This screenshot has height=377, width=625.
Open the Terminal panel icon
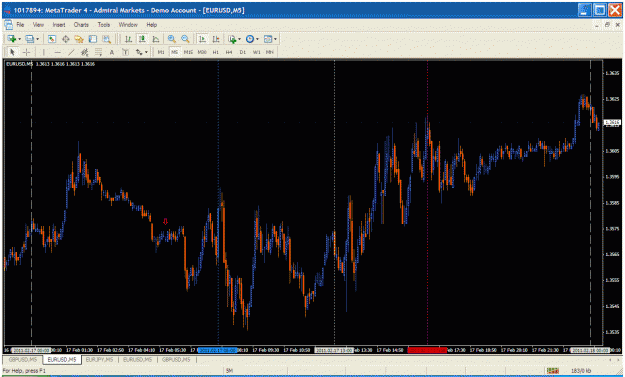pyautogui.click(x=92, y=39)
